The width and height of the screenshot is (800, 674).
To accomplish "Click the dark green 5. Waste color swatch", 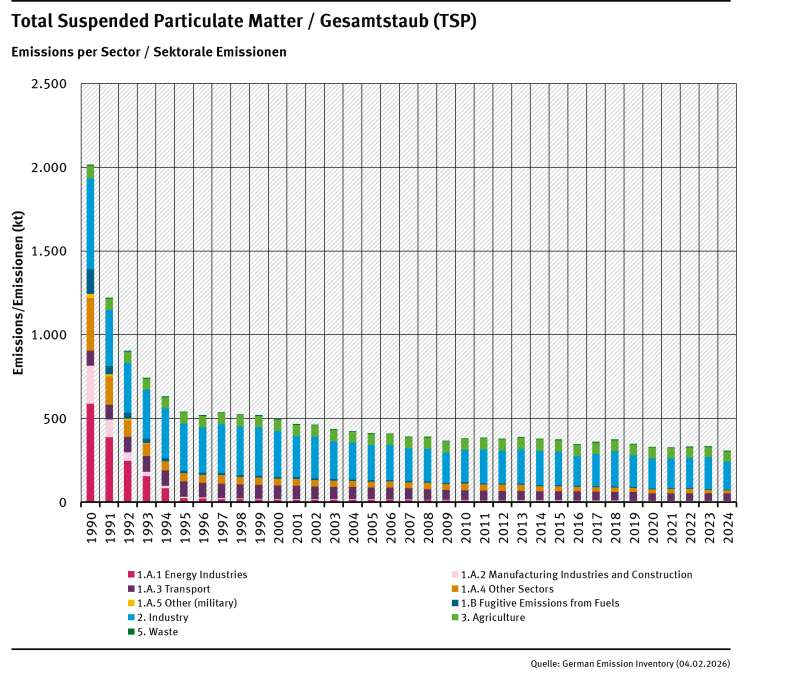I will (130, 631).
